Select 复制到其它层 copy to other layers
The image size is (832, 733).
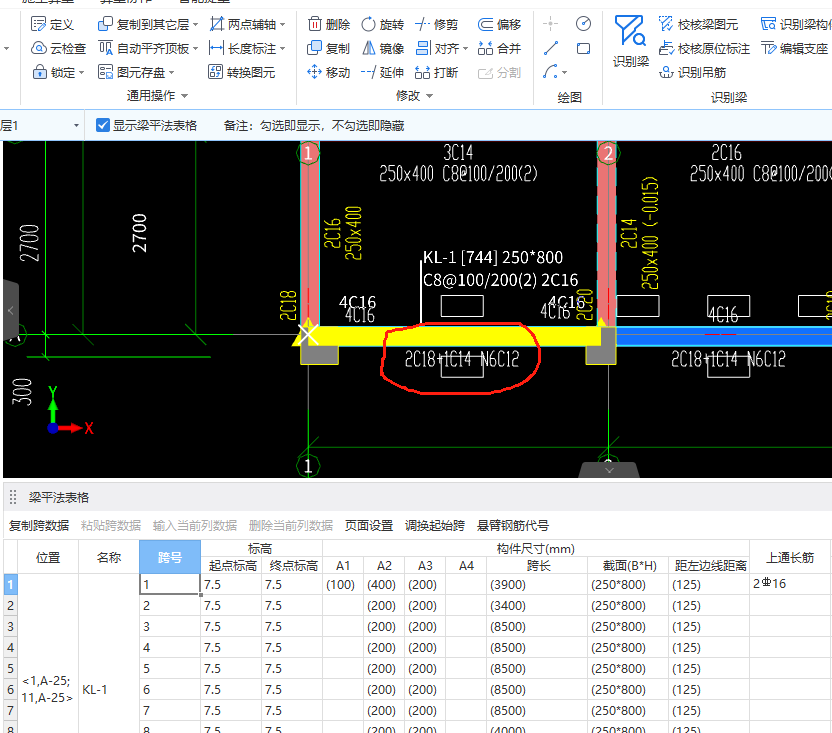click(143, 24)
